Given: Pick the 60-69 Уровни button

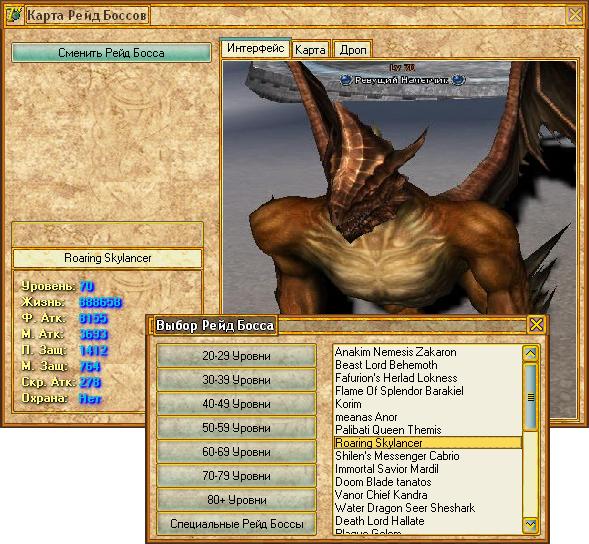Looking at the screenshot, I should [x=236, y=452].
